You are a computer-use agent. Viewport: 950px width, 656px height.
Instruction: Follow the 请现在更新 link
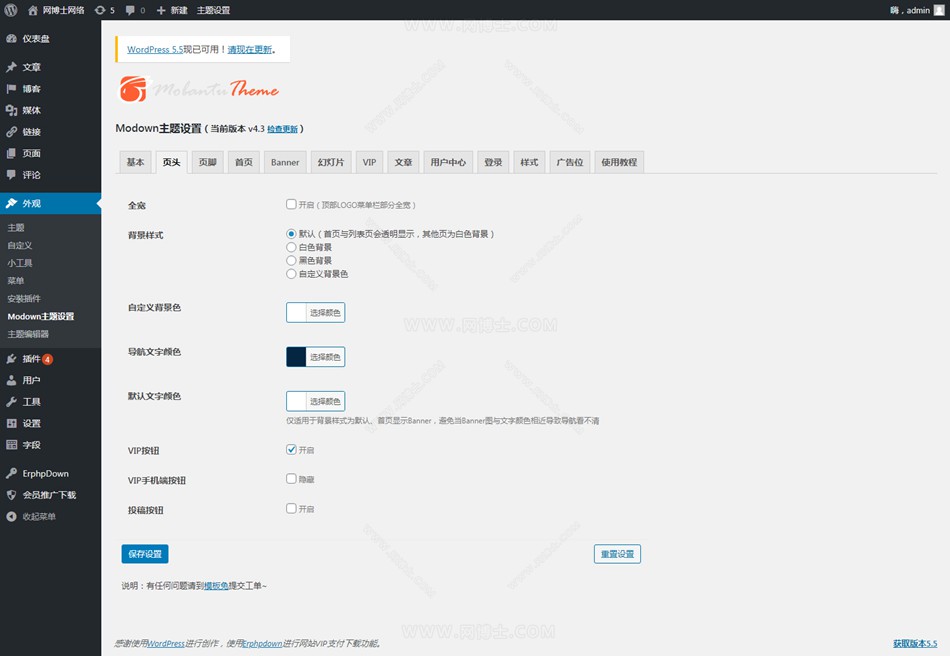(x=250, y=50)
